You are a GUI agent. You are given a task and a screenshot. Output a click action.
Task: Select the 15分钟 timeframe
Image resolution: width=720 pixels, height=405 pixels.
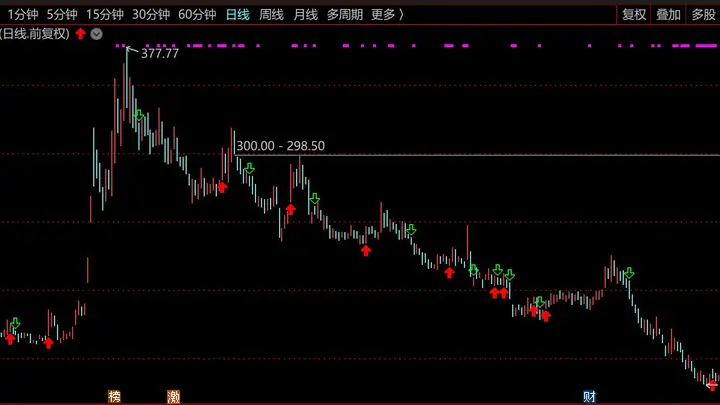click(105, 15)
